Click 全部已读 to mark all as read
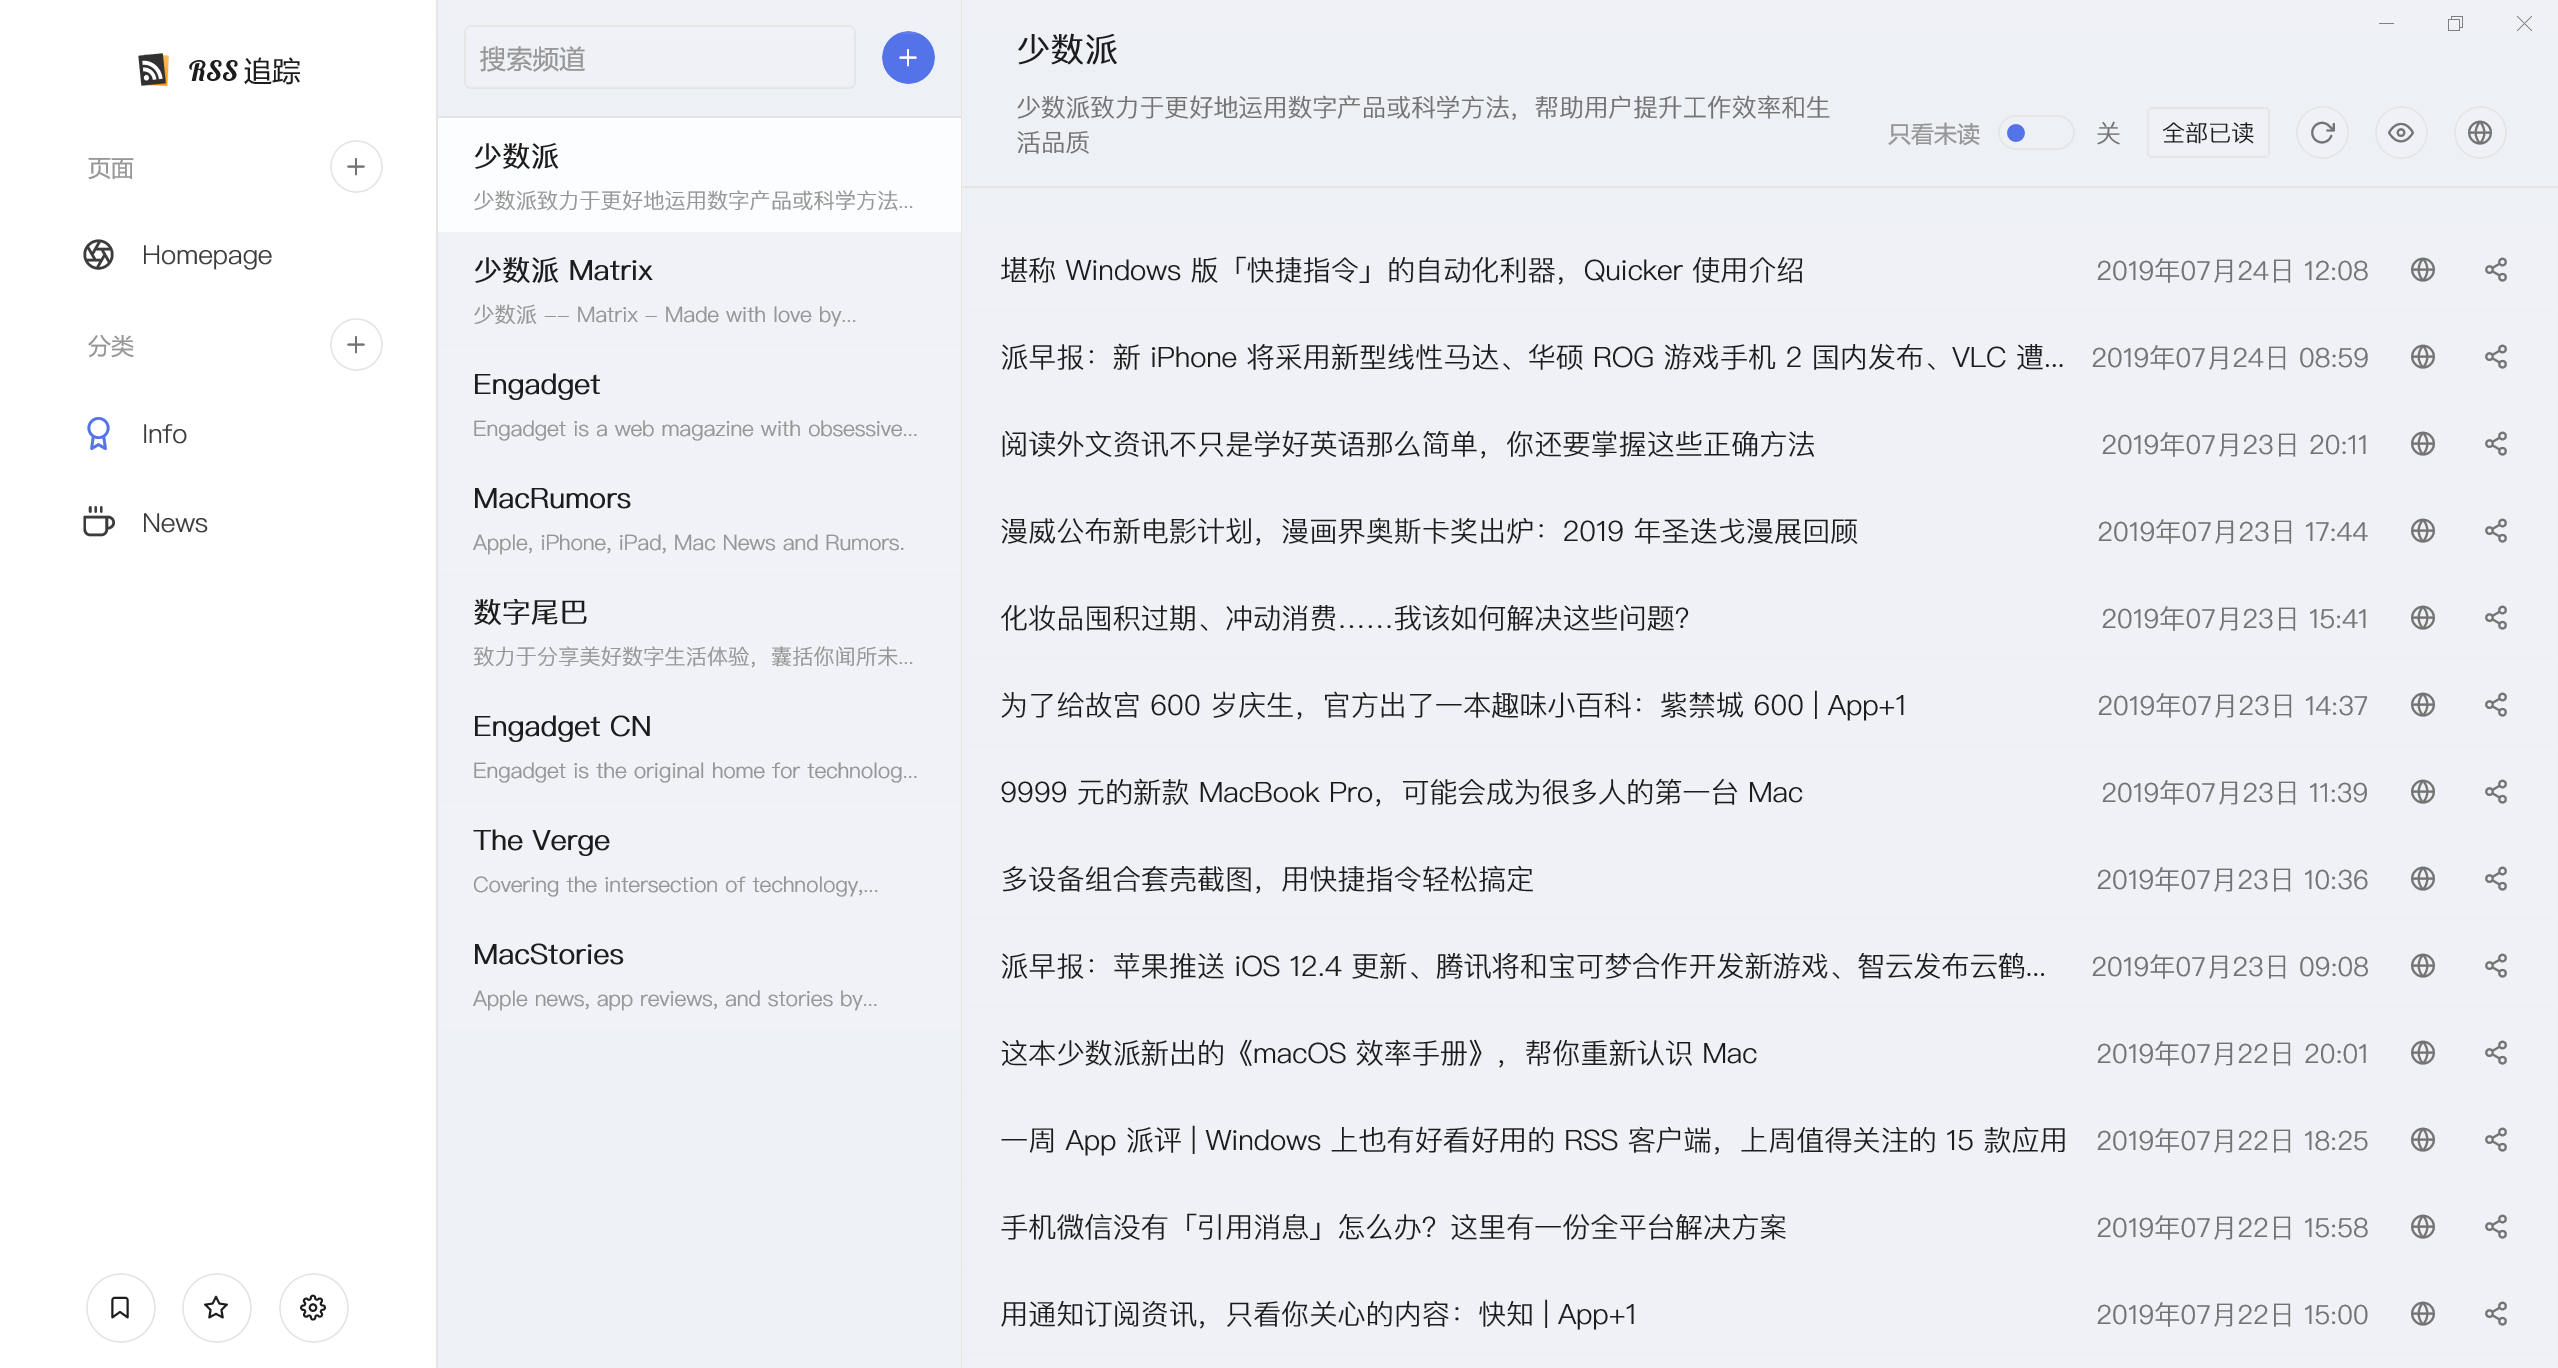 [2209, 134]
